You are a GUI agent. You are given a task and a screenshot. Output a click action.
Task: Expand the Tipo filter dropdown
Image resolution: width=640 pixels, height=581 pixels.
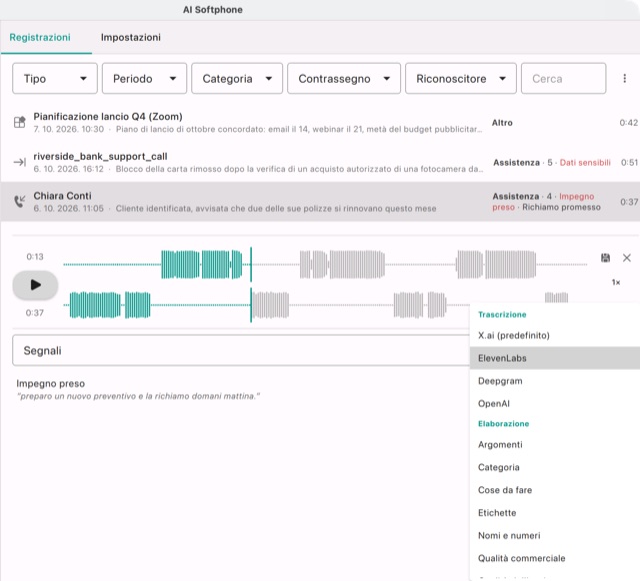tap(55, 78)
